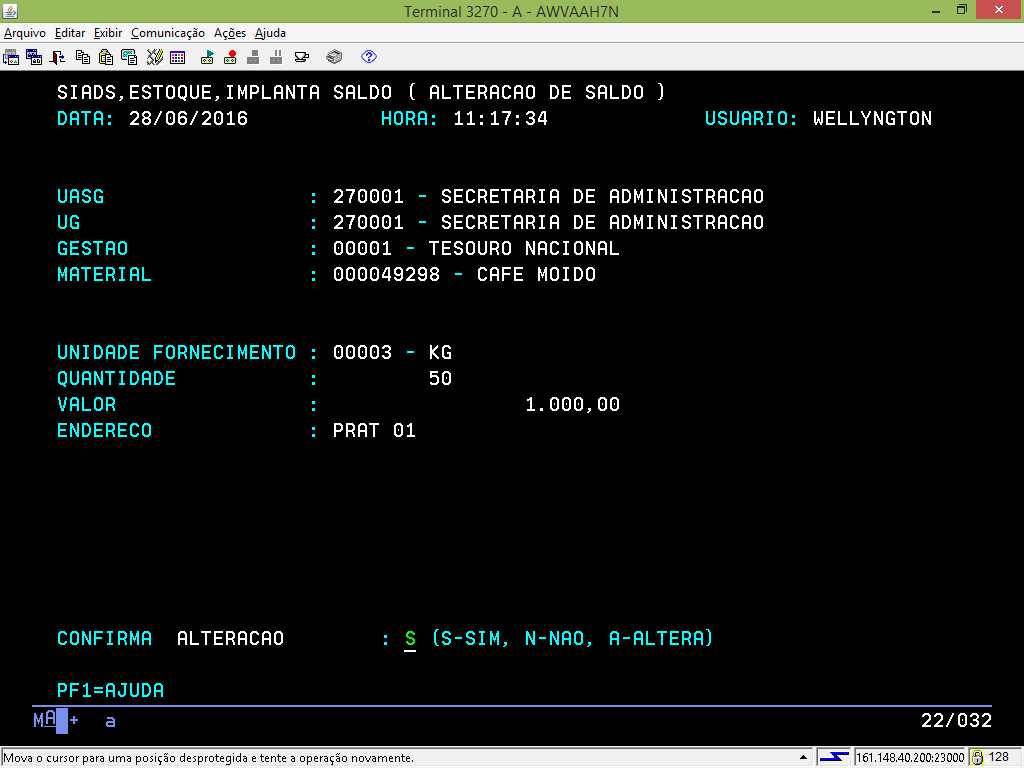Click the cursor position indicator 22/032
Screen dimensions: 1024x768
(x=956, y=721)
